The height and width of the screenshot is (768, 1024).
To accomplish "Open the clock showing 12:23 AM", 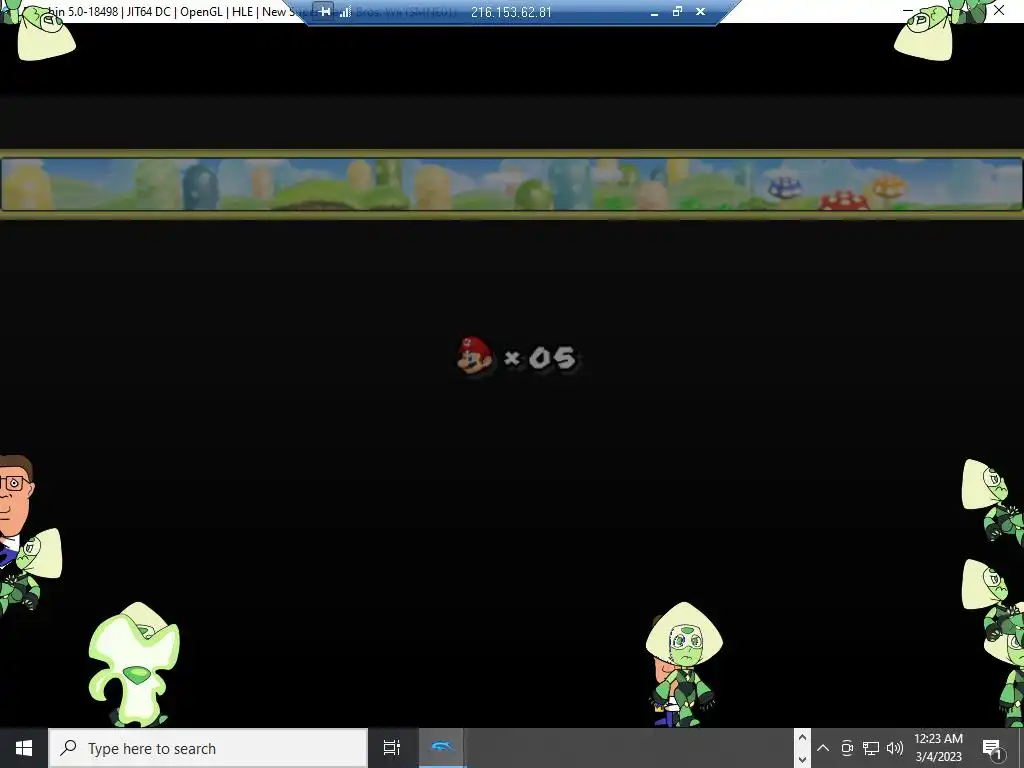I will point(938,748).
